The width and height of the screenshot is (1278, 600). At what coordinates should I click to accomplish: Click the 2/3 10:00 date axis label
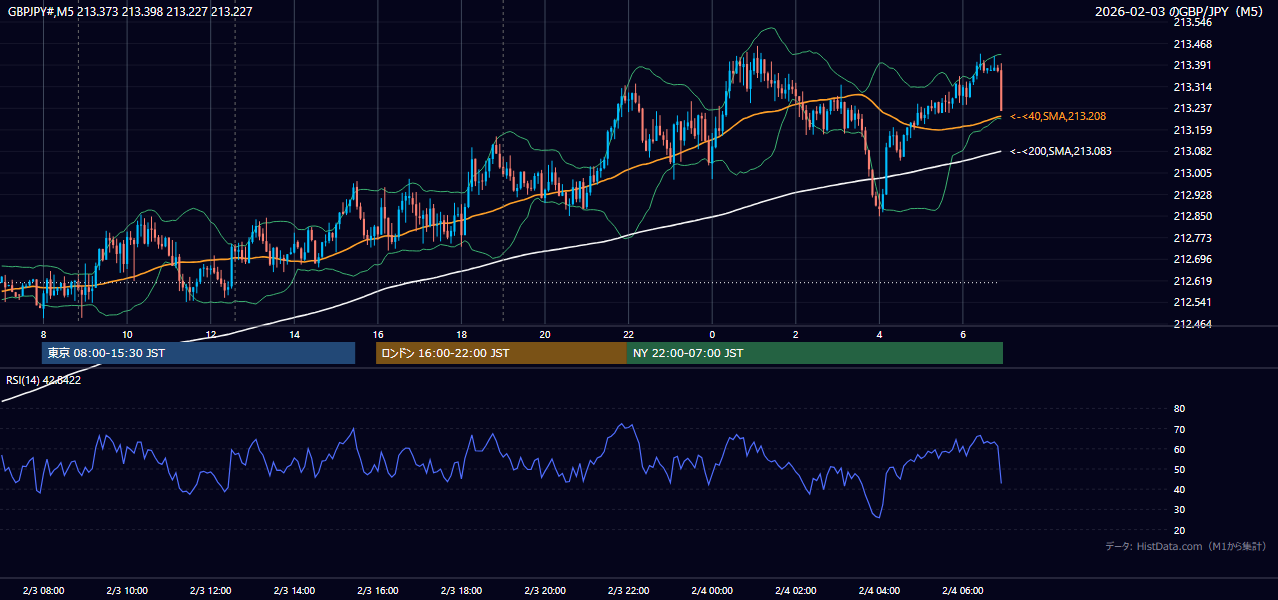pyautogui.click(x=127, y=591)
